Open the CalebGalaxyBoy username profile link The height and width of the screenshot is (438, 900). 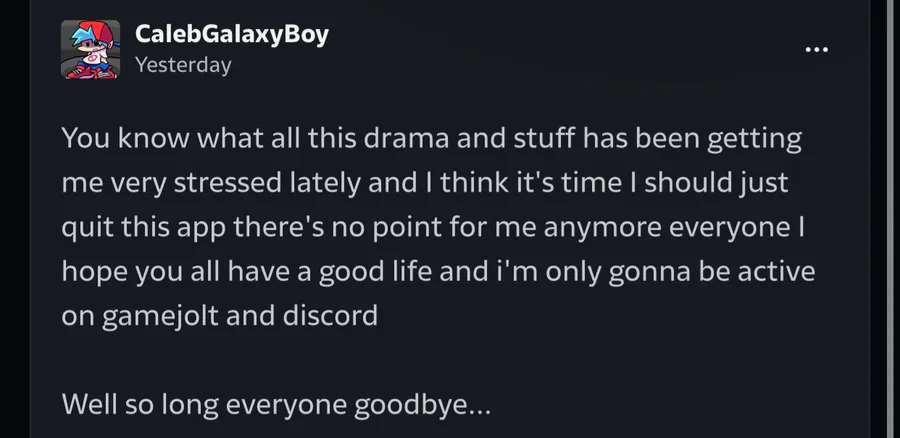click(232, 34)
